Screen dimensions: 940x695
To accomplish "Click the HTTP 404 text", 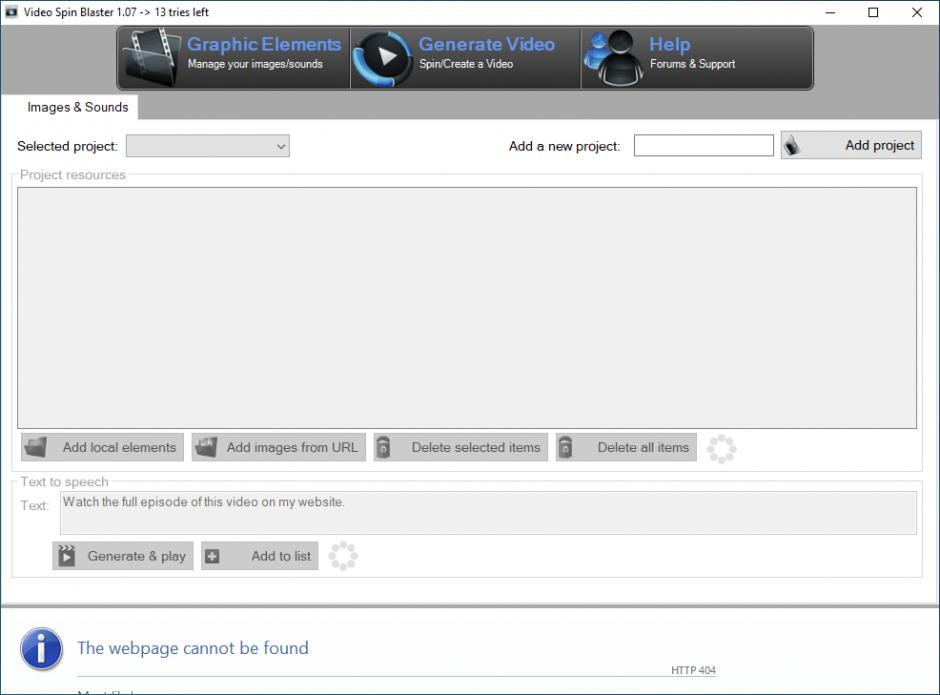I will point(693,670).
